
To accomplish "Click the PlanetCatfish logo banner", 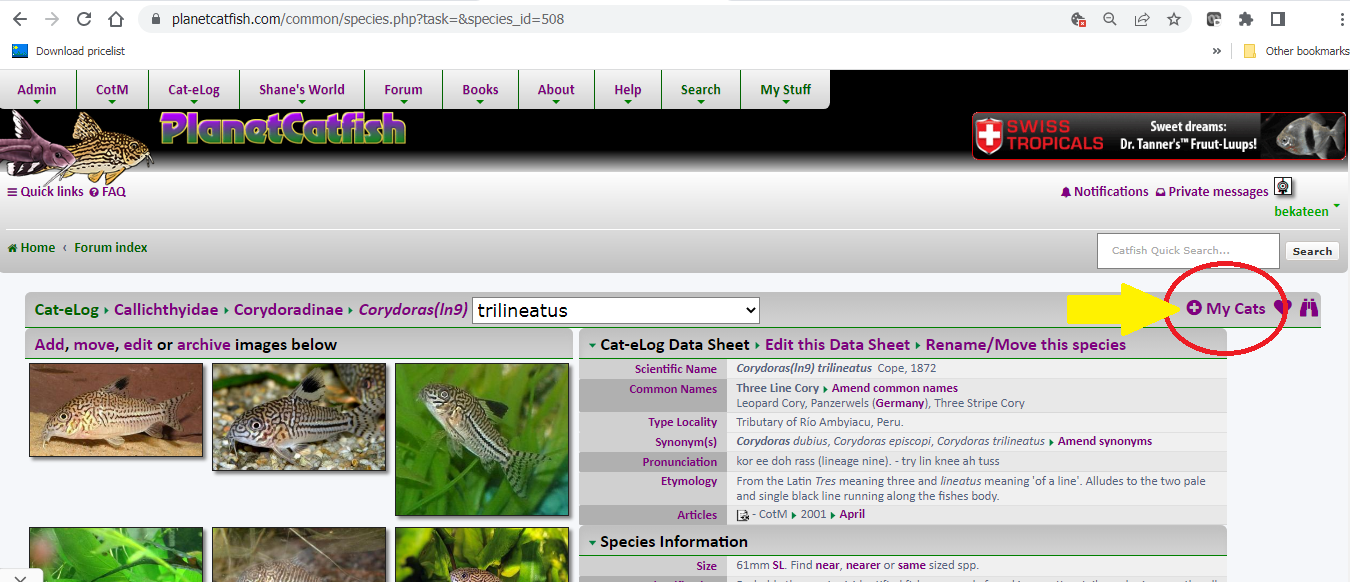I will (x=283, y=130).
